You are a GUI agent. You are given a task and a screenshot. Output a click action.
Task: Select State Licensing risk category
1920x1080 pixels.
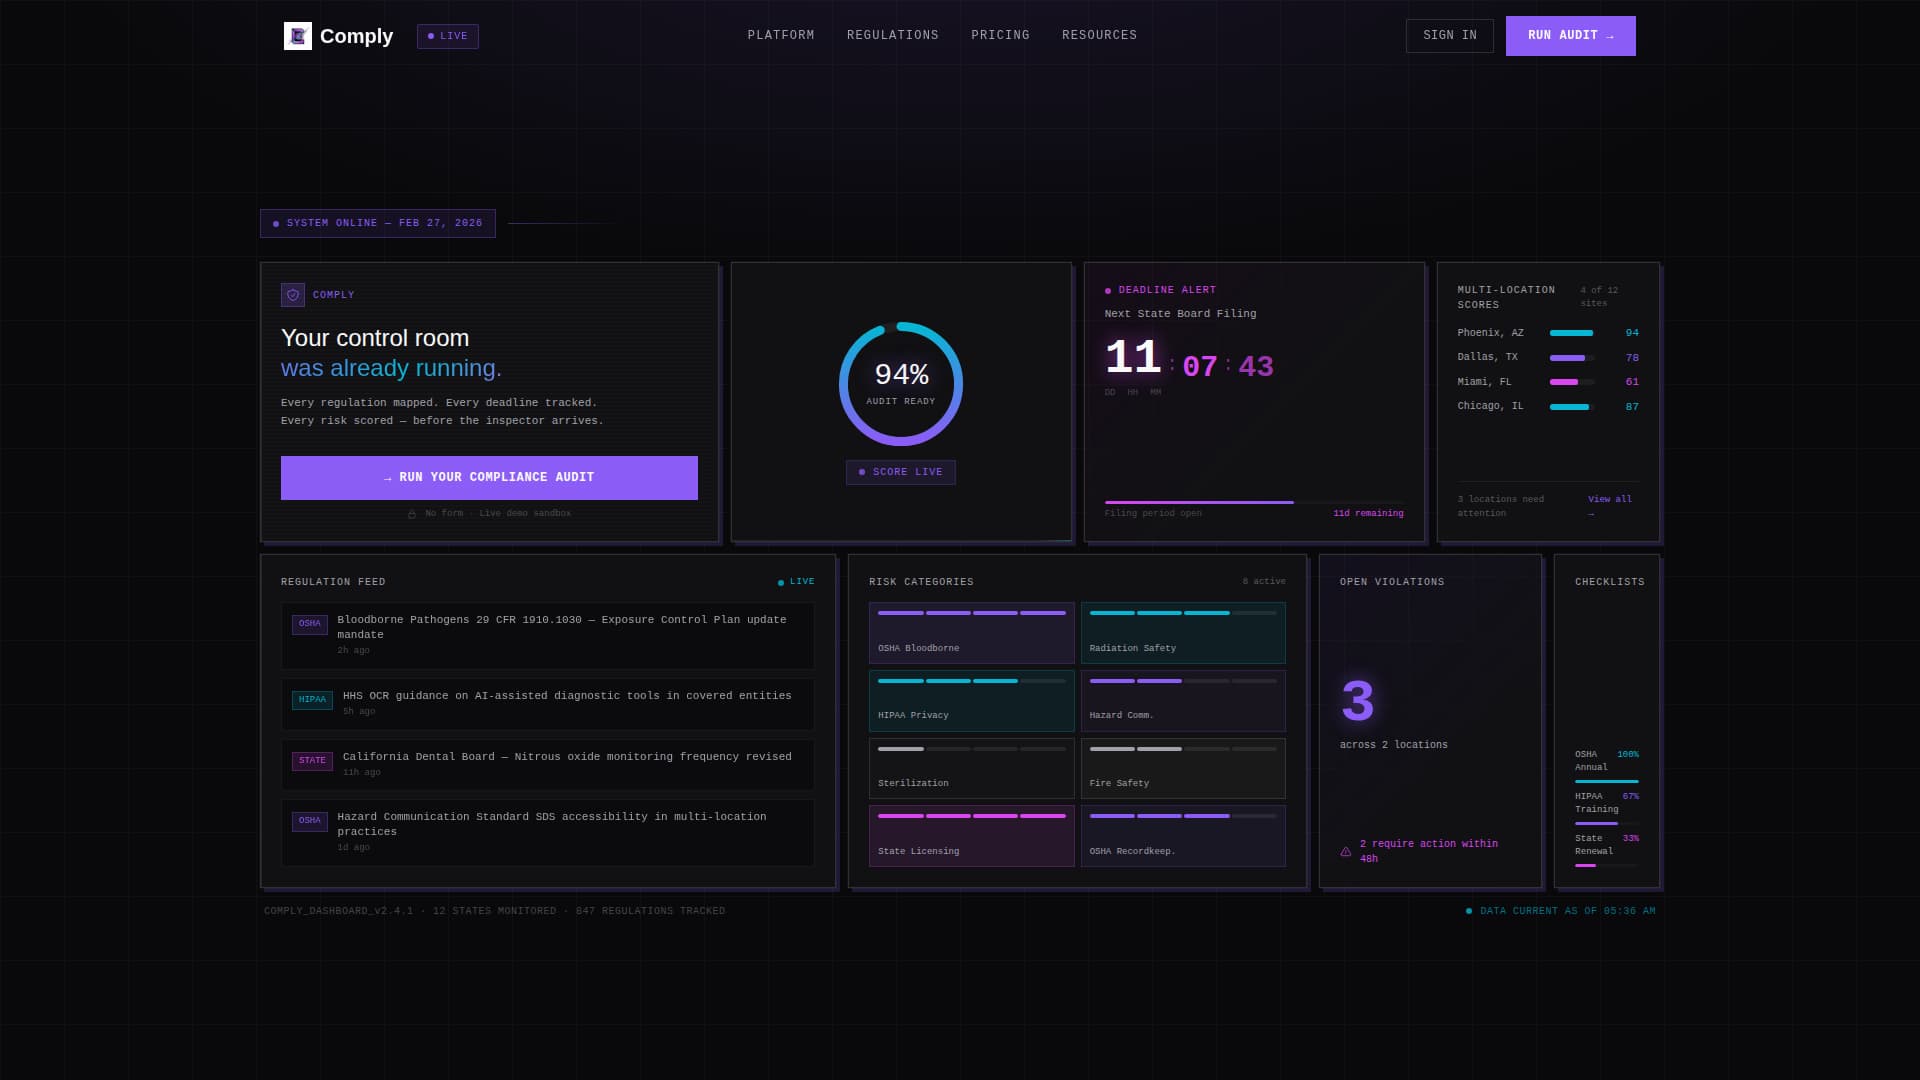[x=972, y=836]
